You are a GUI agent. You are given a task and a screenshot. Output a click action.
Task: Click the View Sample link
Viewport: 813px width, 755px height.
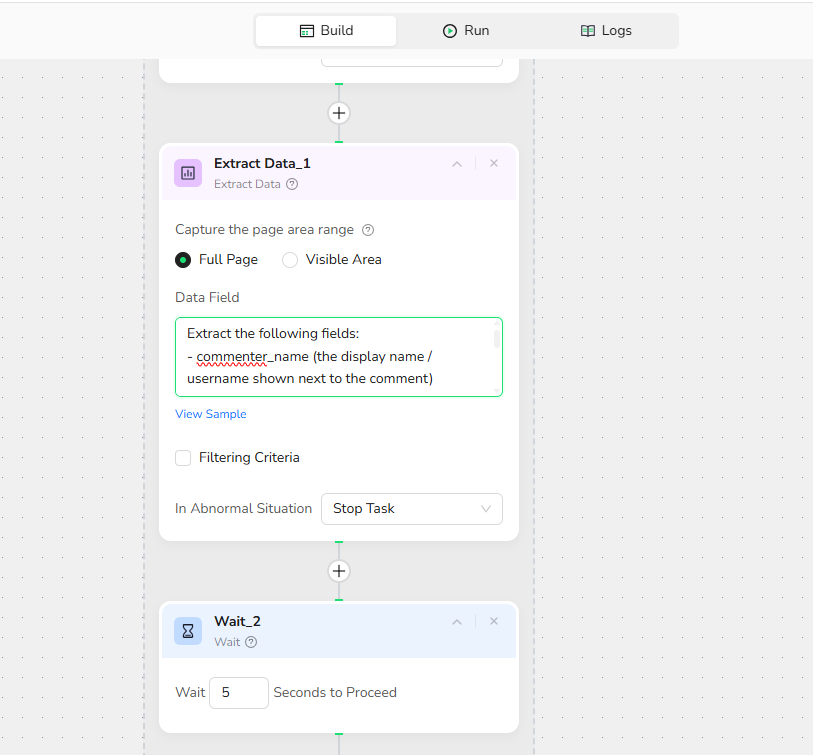tap(211, 414)
